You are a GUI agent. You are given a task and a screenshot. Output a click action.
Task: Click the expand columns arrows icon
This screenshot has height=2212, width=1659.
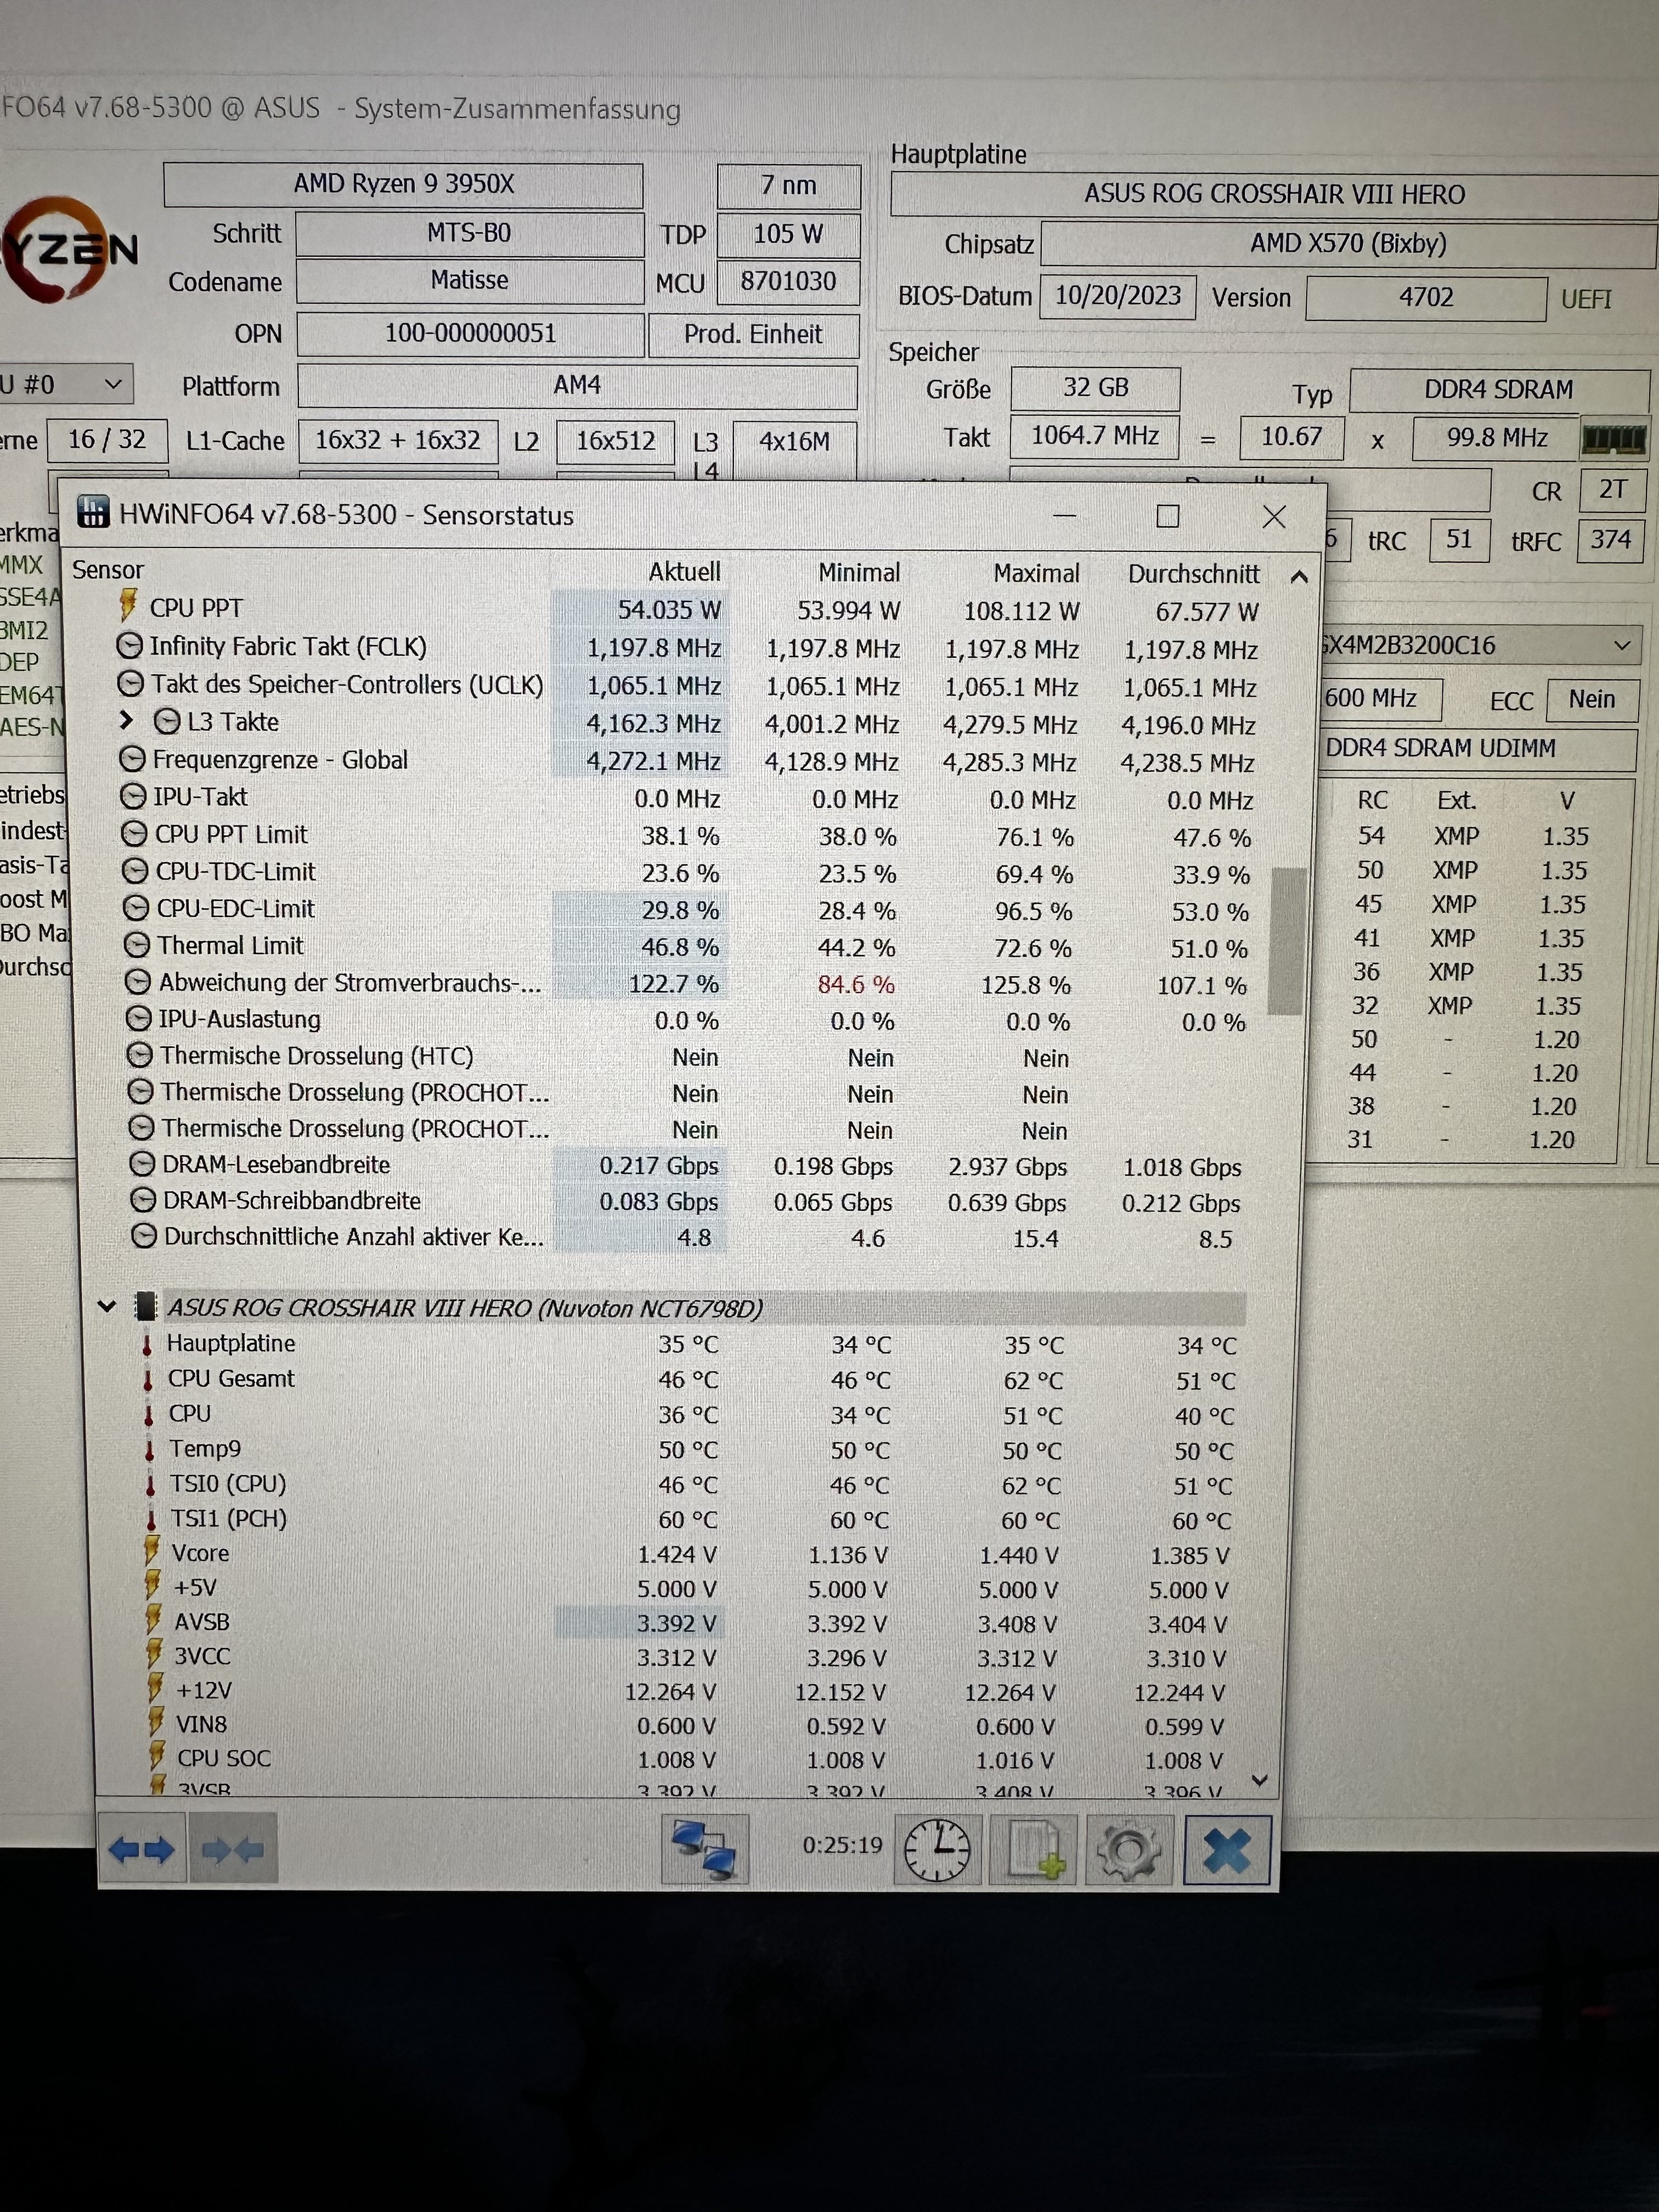[x=141, y=1850]
